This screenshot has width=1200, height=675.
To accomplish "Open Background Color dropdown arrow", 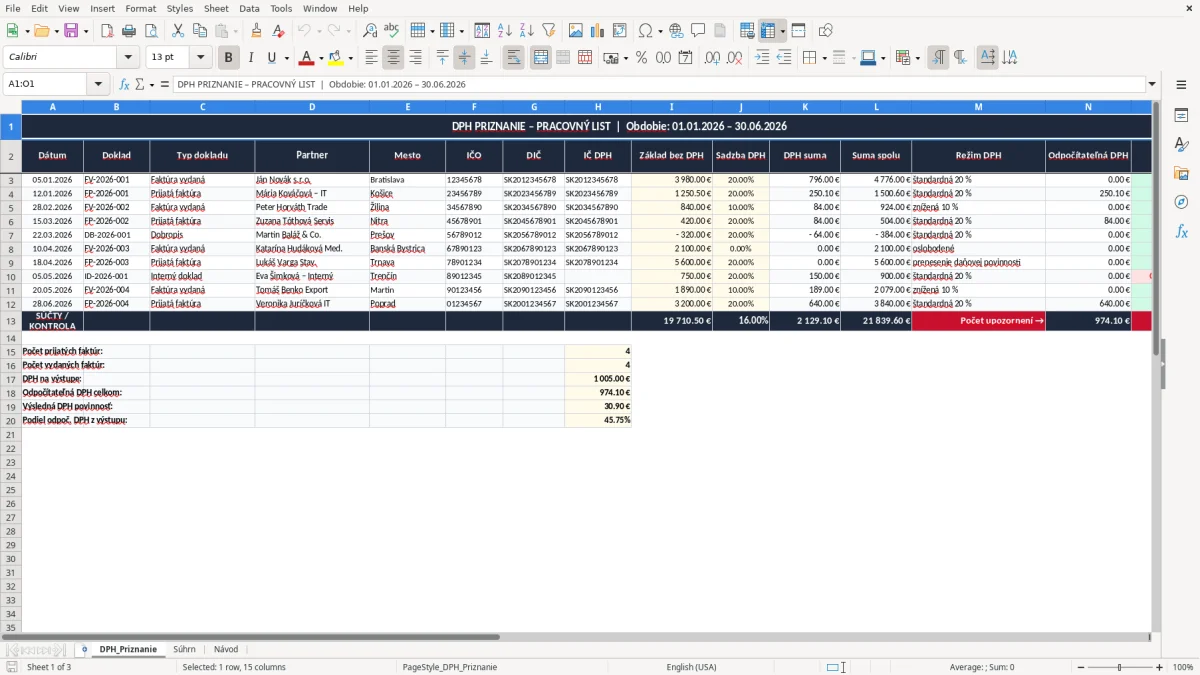I will point(350,58).
